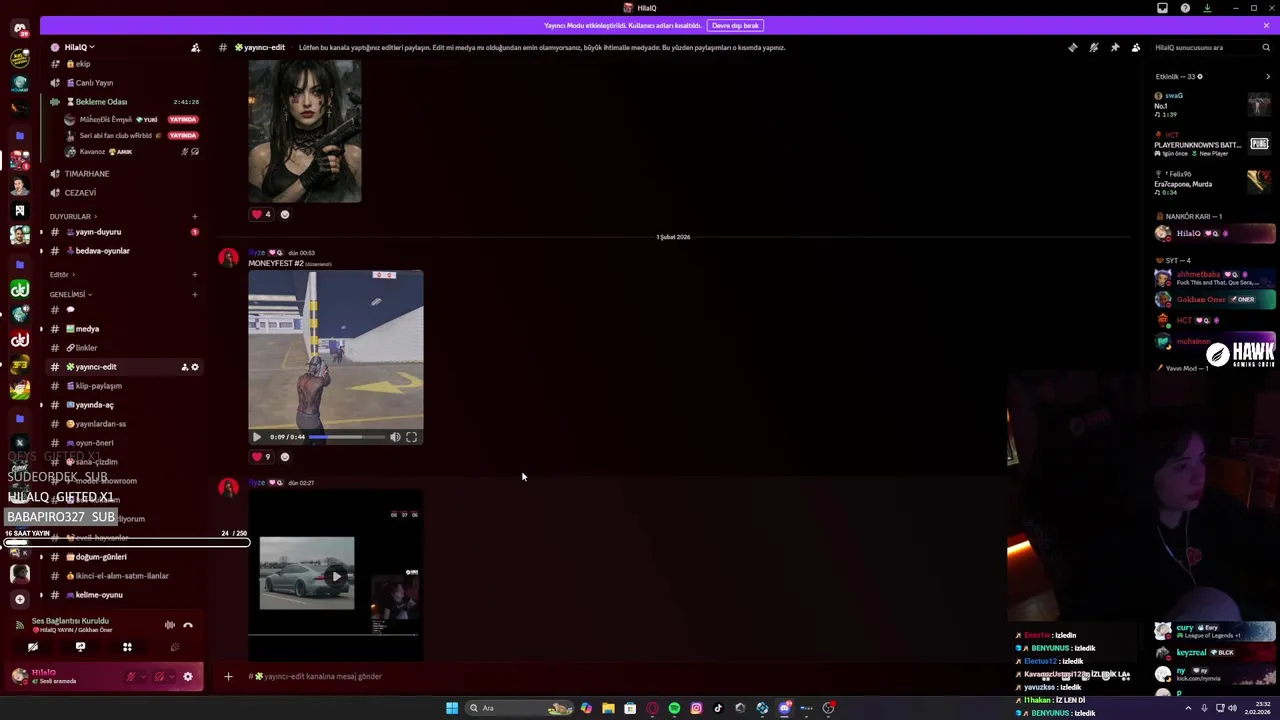
Task: Disconnect from voice with the hang-up icon
Action: (188, 625)
